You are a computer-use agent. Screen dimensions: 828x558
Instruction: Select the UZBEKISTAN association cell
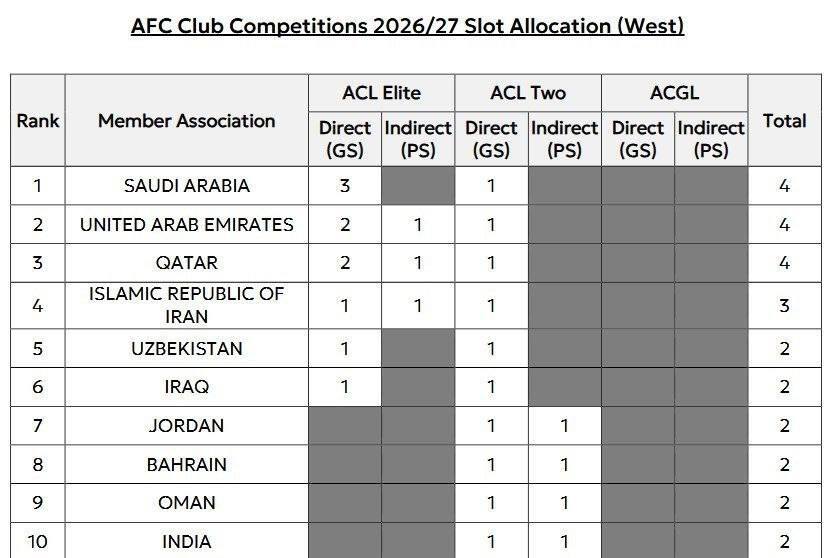(x=187, y=348)
